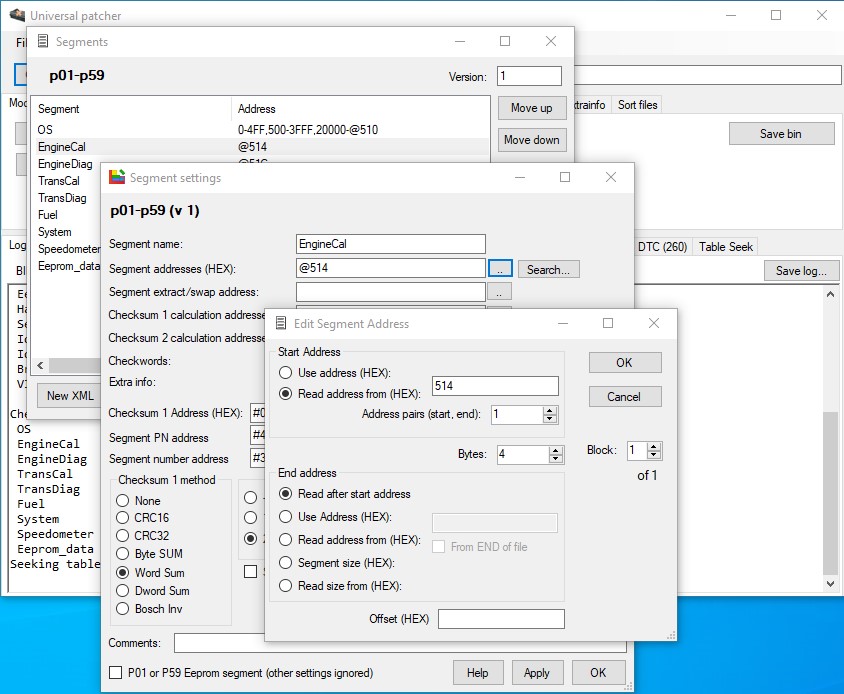The height and width of the screenshot is (694, 844).
Task: Click Save log... button
Action: point(801,271)
